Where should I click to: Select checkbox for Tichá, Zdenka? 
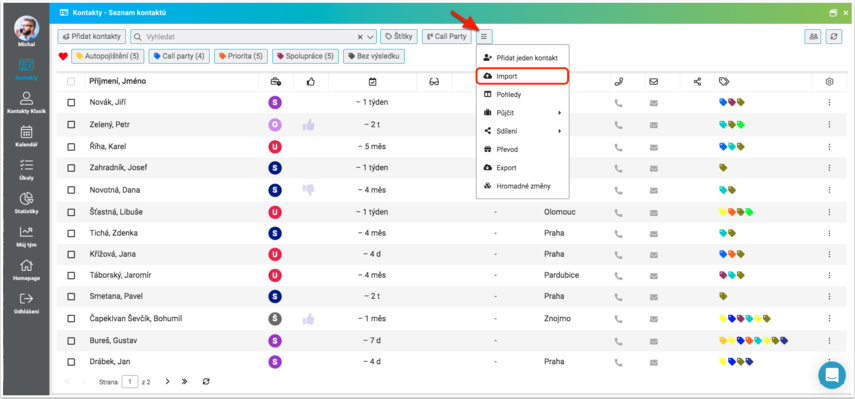71,233
